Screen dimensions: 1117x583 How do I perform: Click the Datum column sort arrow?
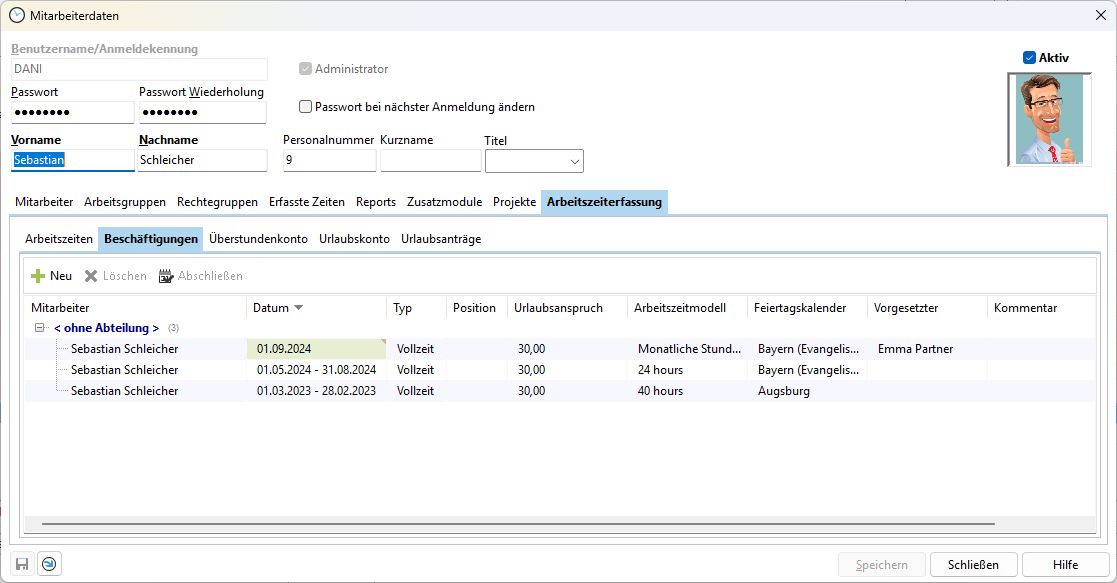tap(298, 308)
